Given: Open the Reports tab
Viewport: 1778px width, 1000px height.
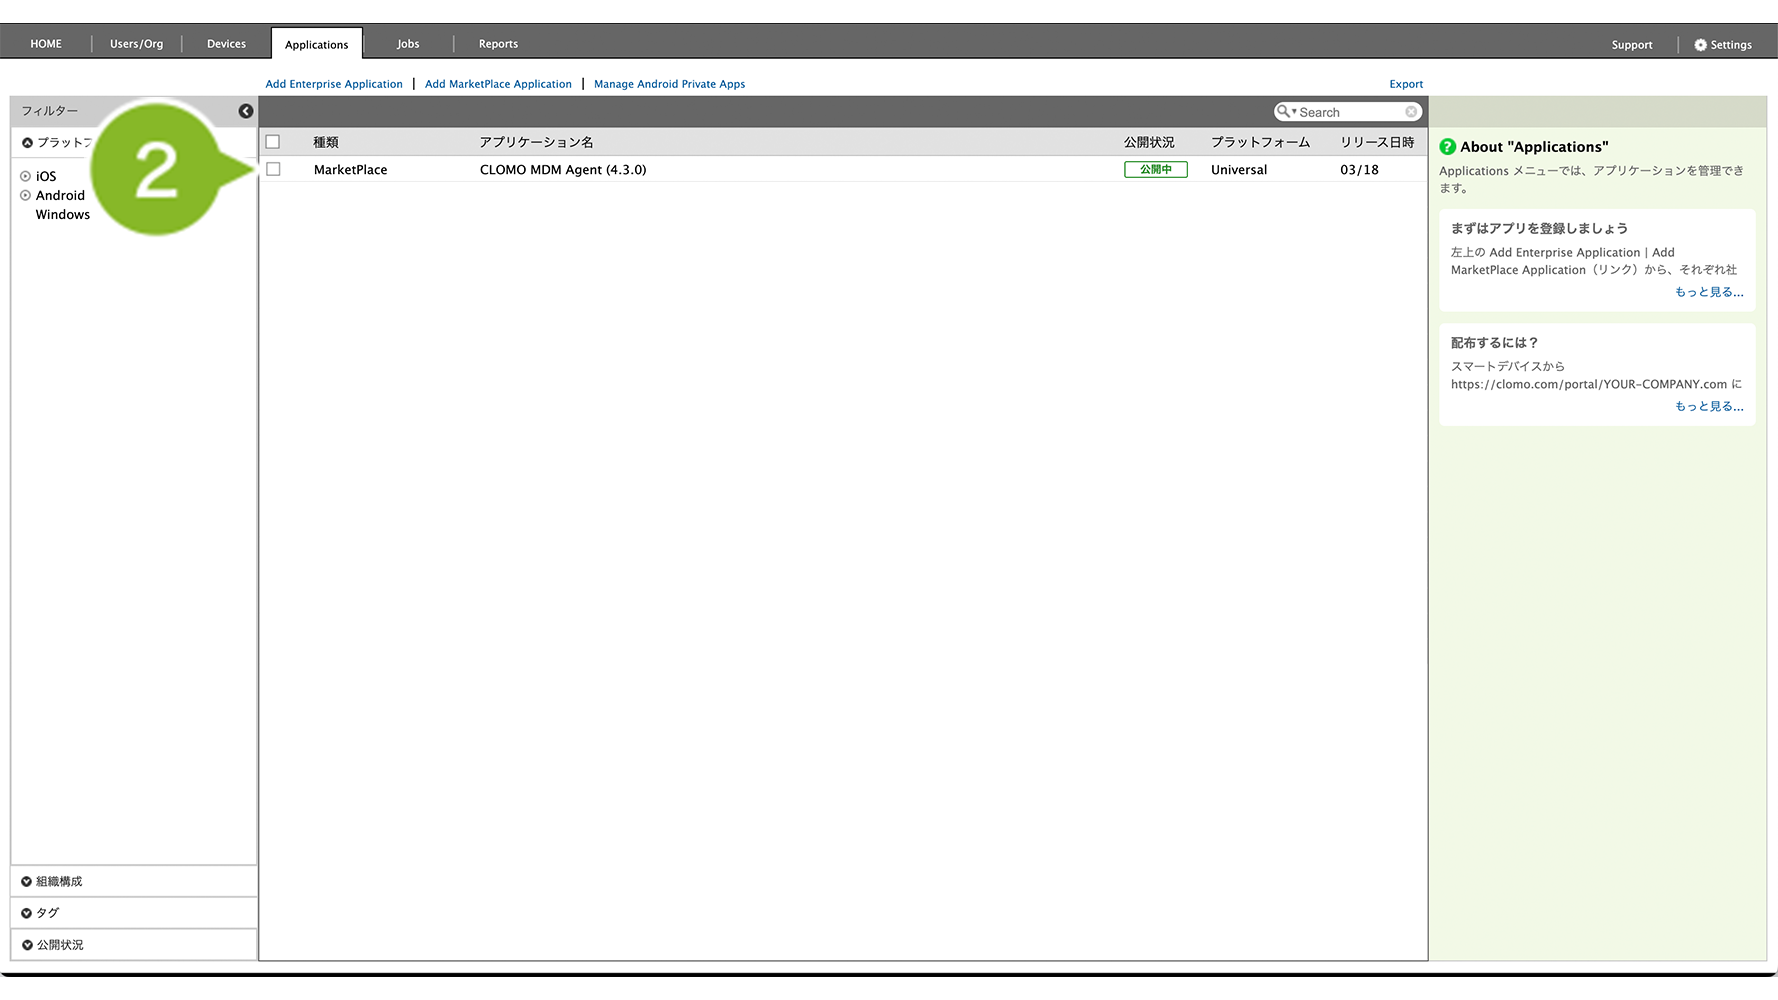Looking at the screenshot, I should point(498,44).
